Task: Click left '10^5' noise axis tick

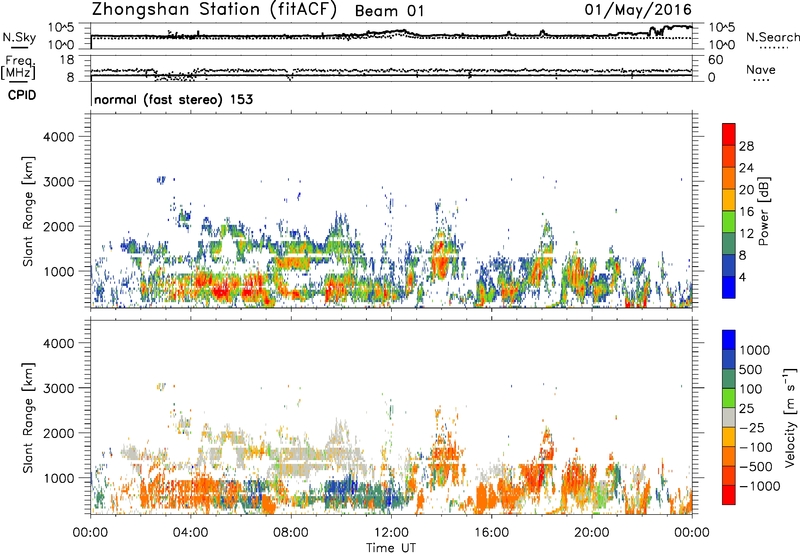Action: (x=61, y=27)
